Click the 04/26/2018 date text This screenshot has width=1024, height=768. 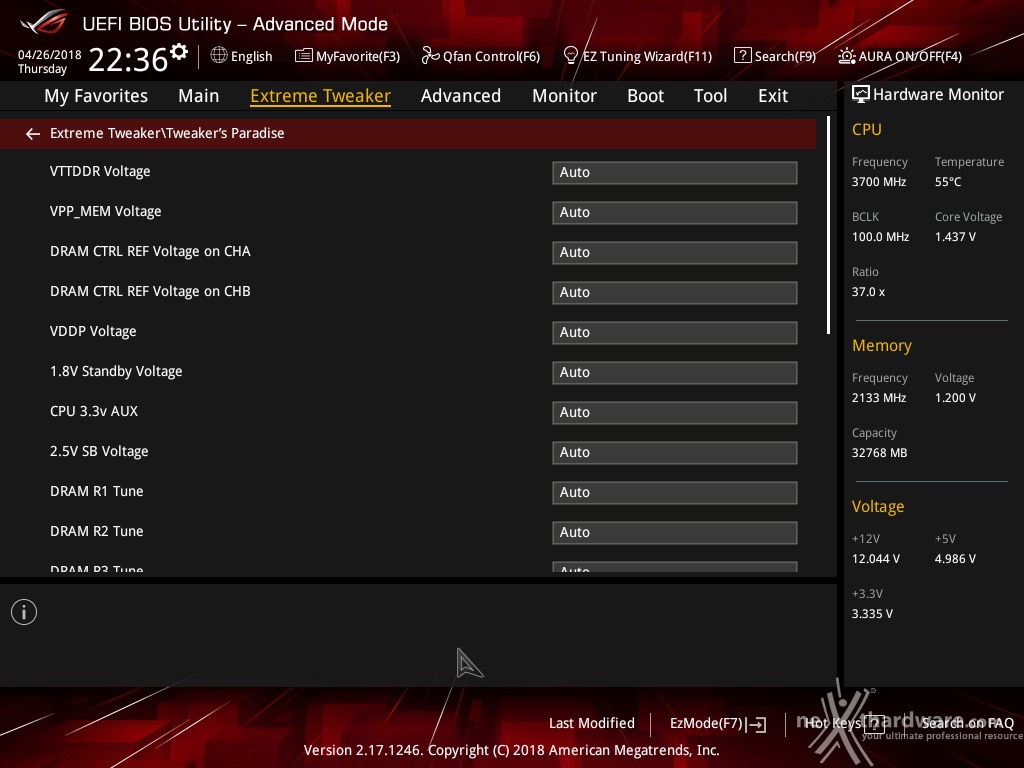tap(50, 55)
